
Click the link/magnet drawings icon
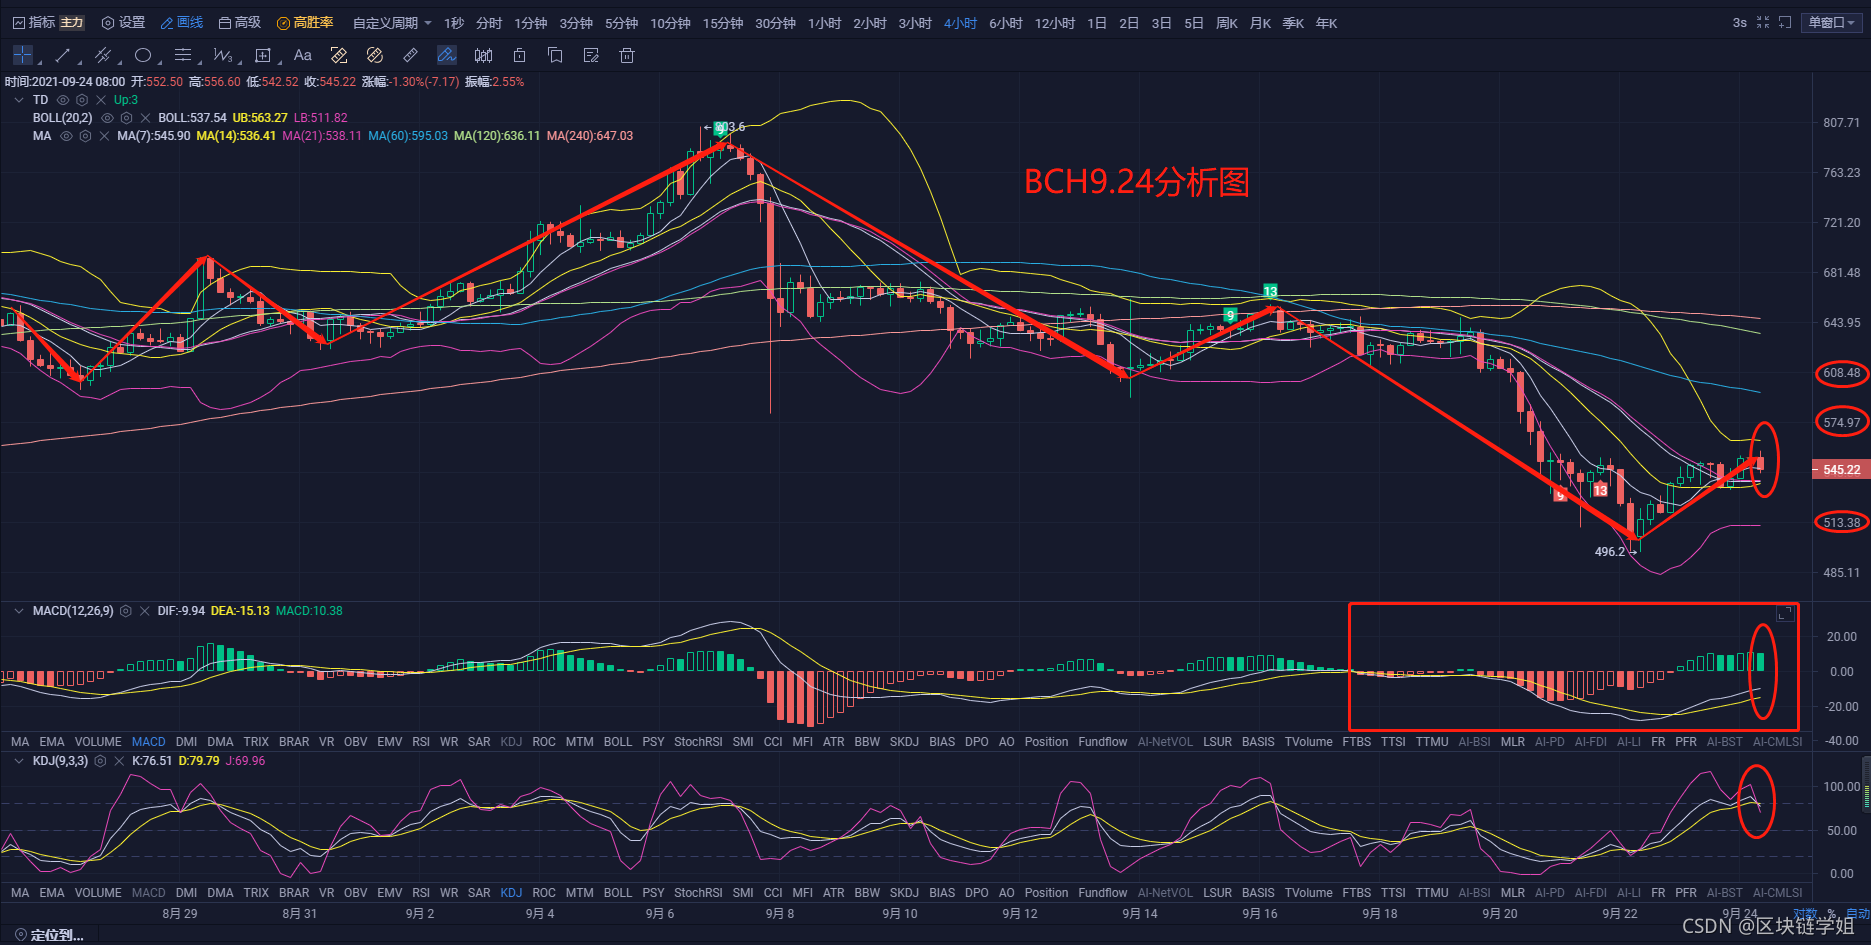375,55
